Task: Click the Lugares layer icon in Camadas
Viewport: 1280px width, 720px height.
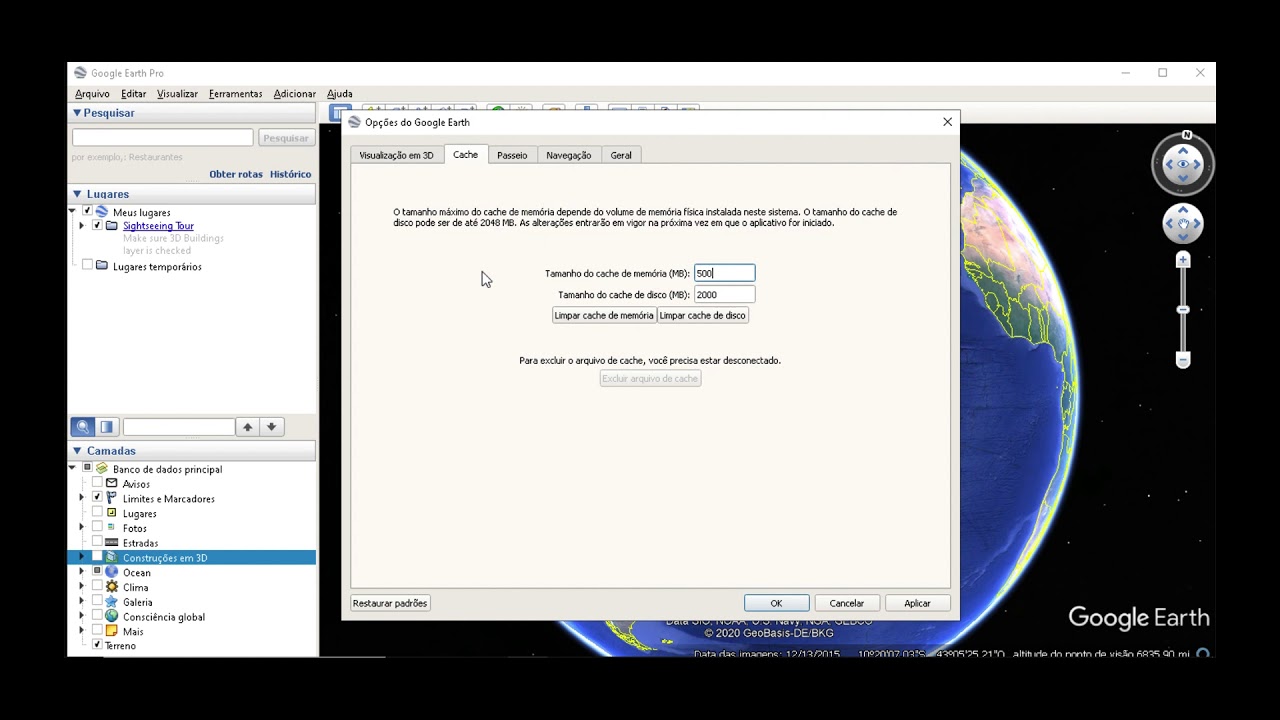Action: point(111,513)
